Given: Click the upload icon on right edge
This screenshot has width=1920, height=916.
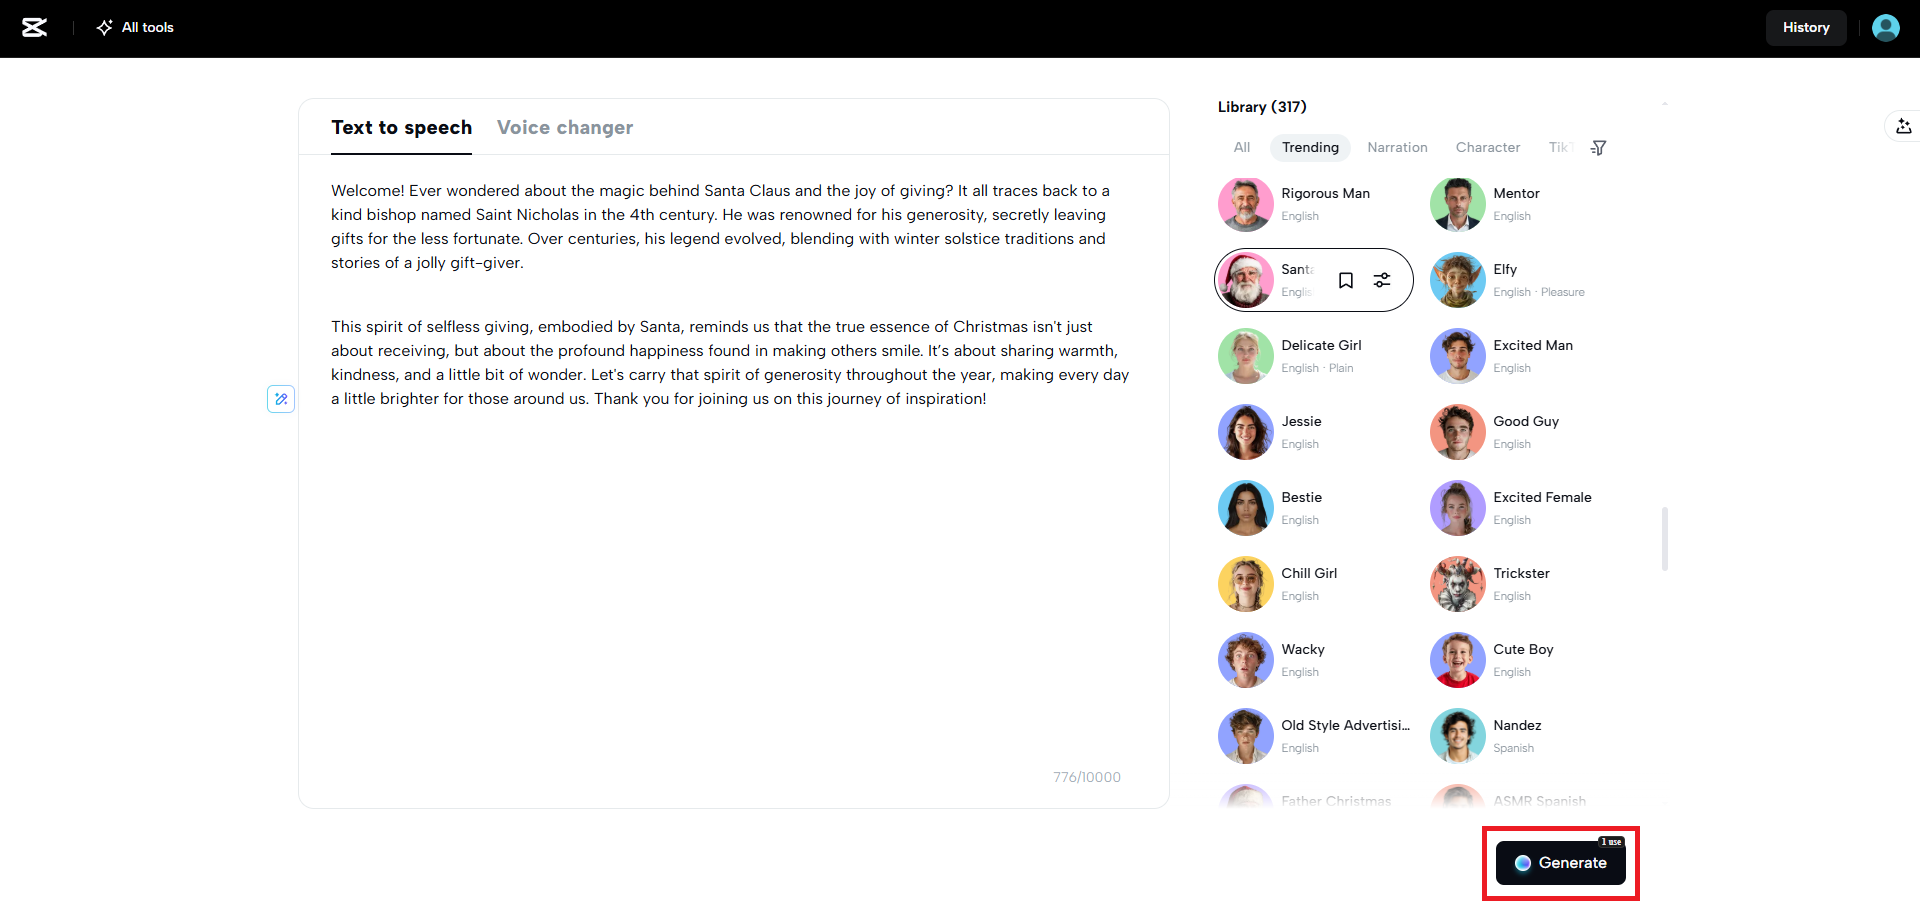Looking at the screenshot, I should tap(1903, 127).
